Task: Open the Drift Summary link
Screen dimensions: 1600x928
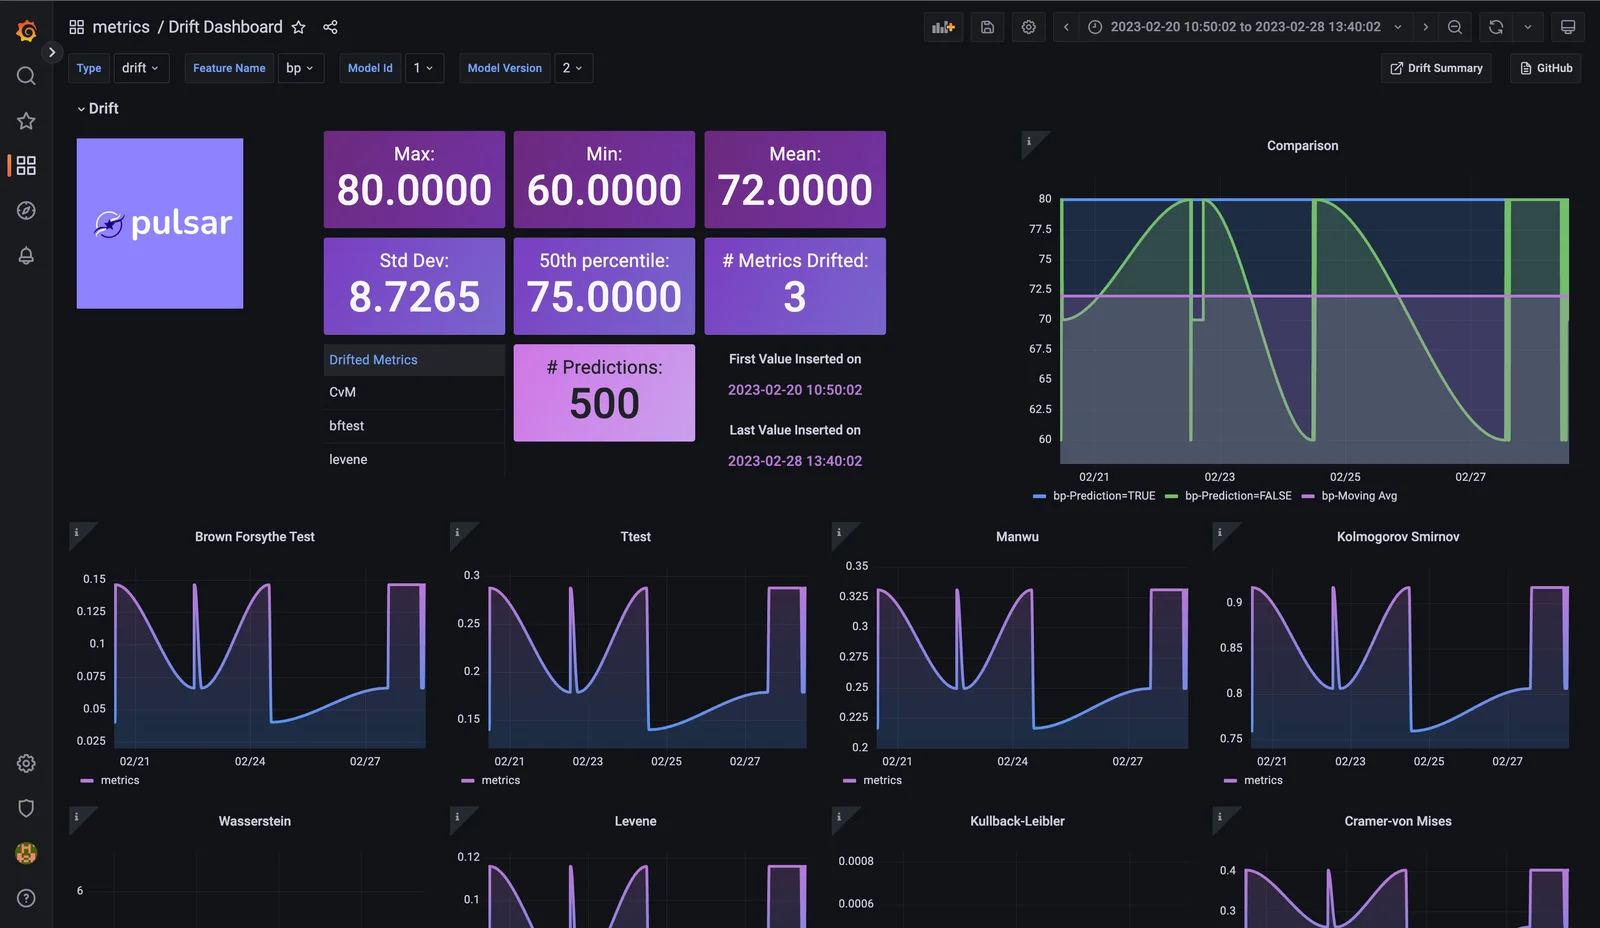Action: tap(1436, 68)
